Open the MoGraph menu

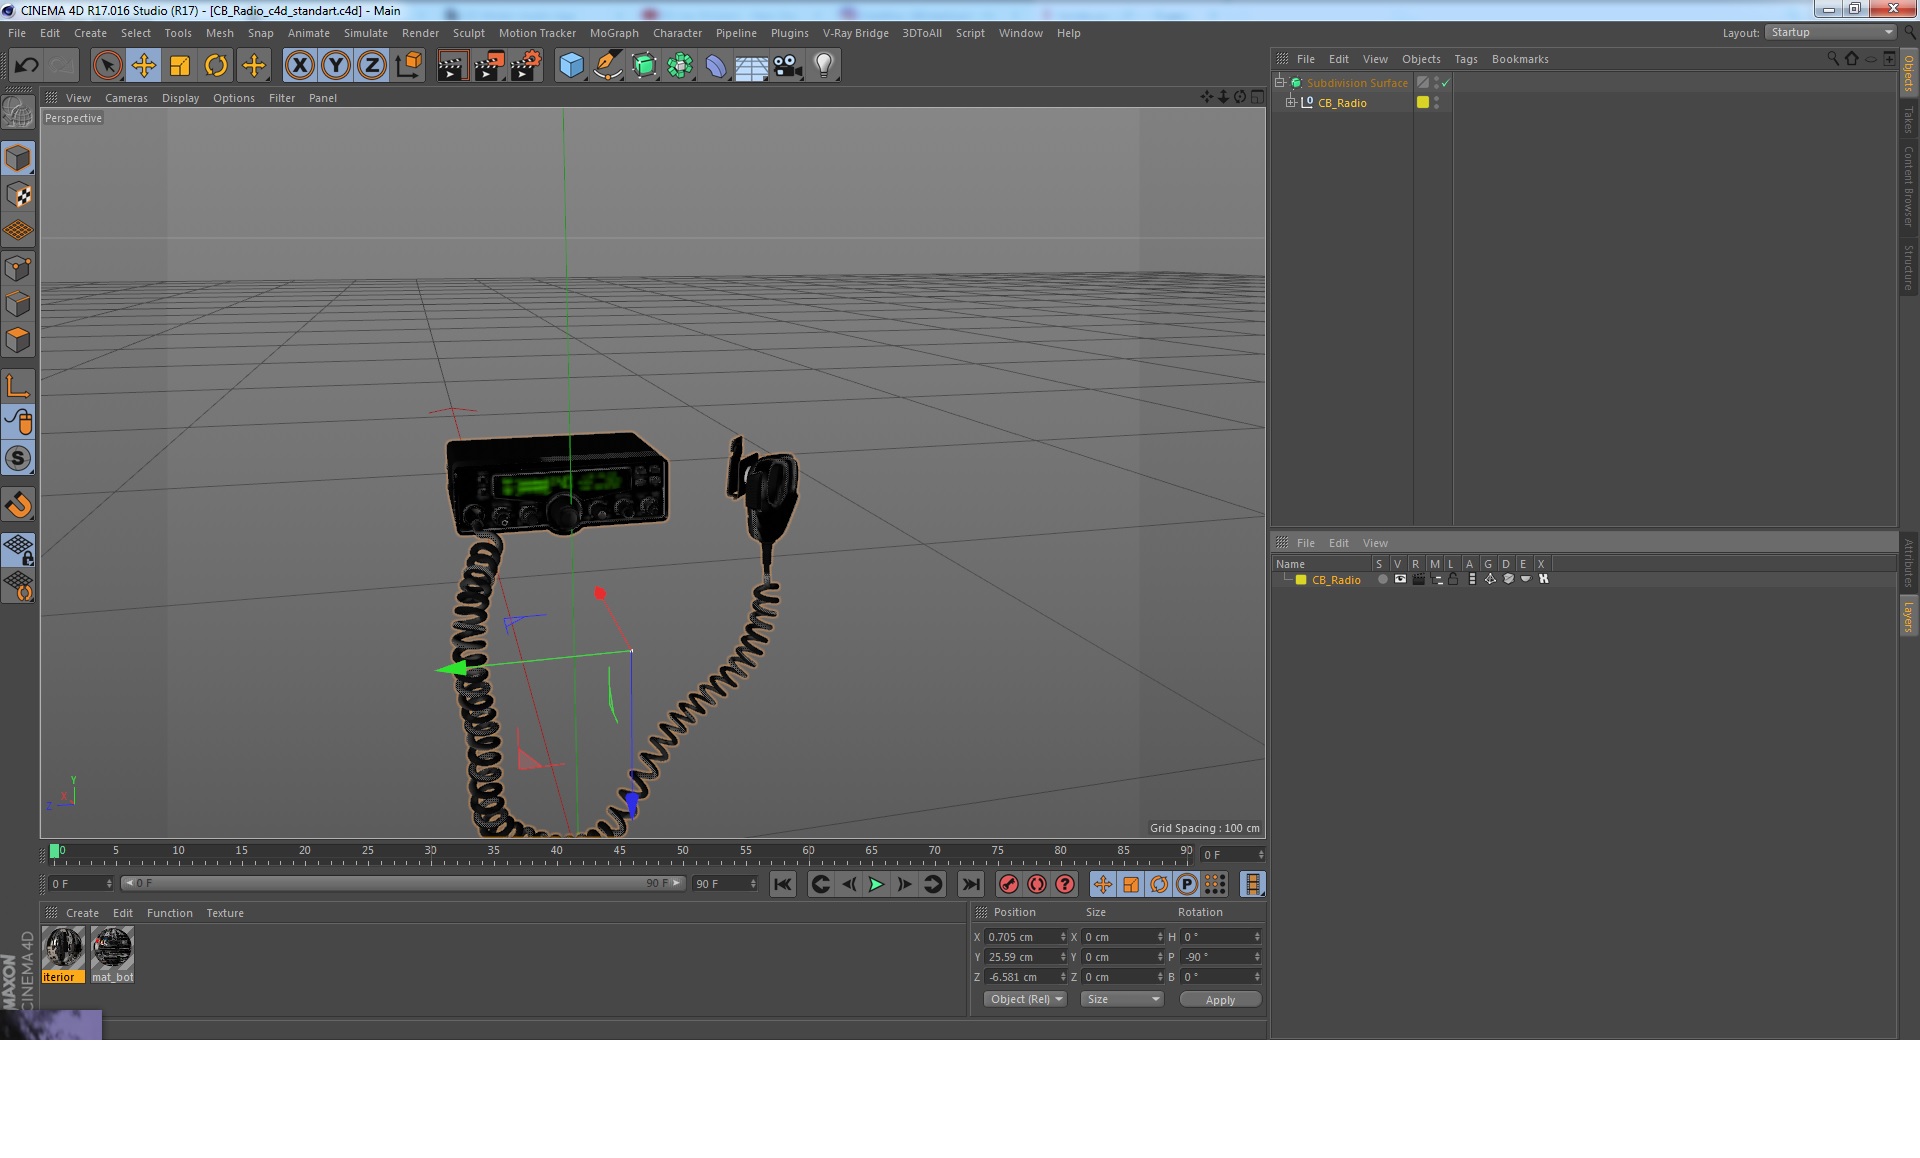pyautogui.click(x=613, y=33)
